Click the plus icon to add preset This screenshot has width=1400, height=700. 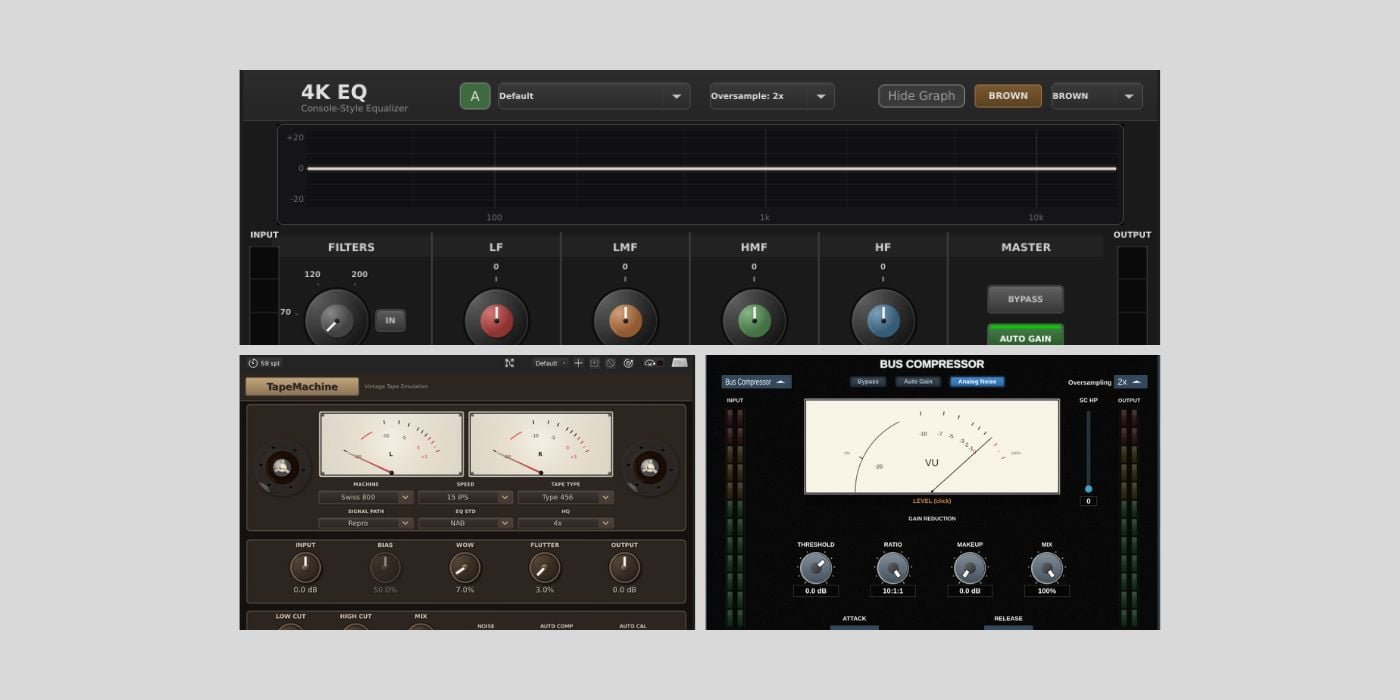click(x=578, y=363)
